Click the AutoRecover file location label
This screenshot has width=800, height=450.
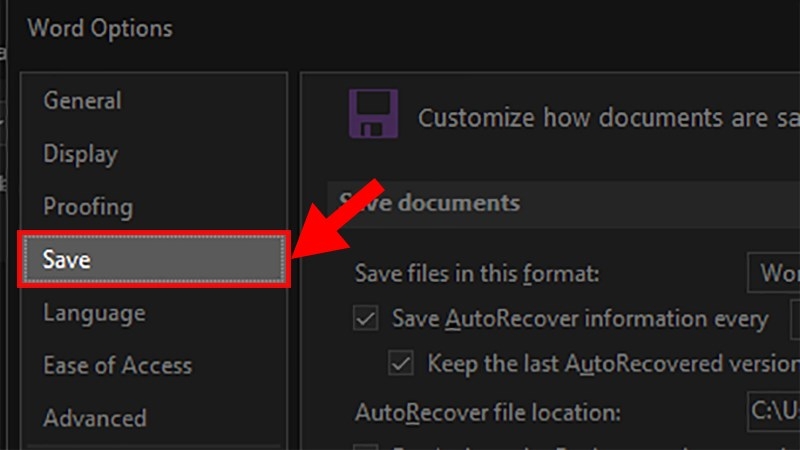488,411
